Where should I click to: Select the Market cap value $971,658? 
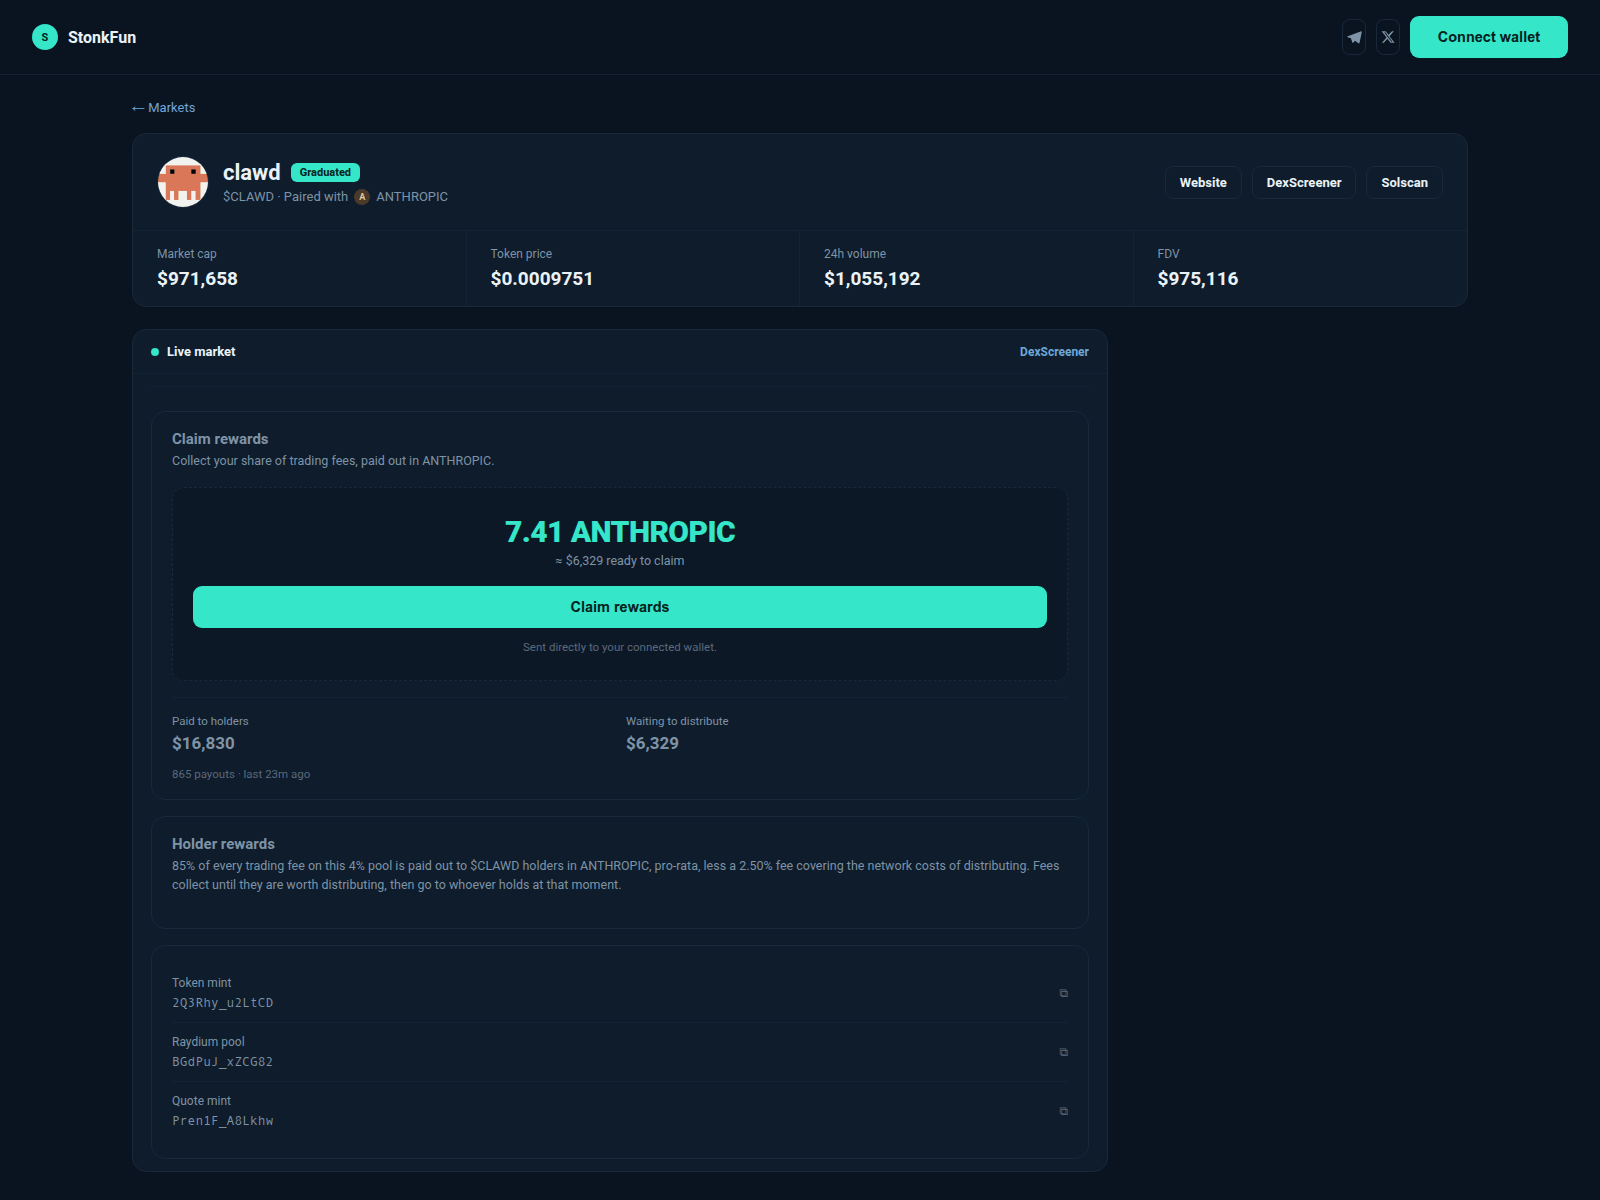(197, 279)
